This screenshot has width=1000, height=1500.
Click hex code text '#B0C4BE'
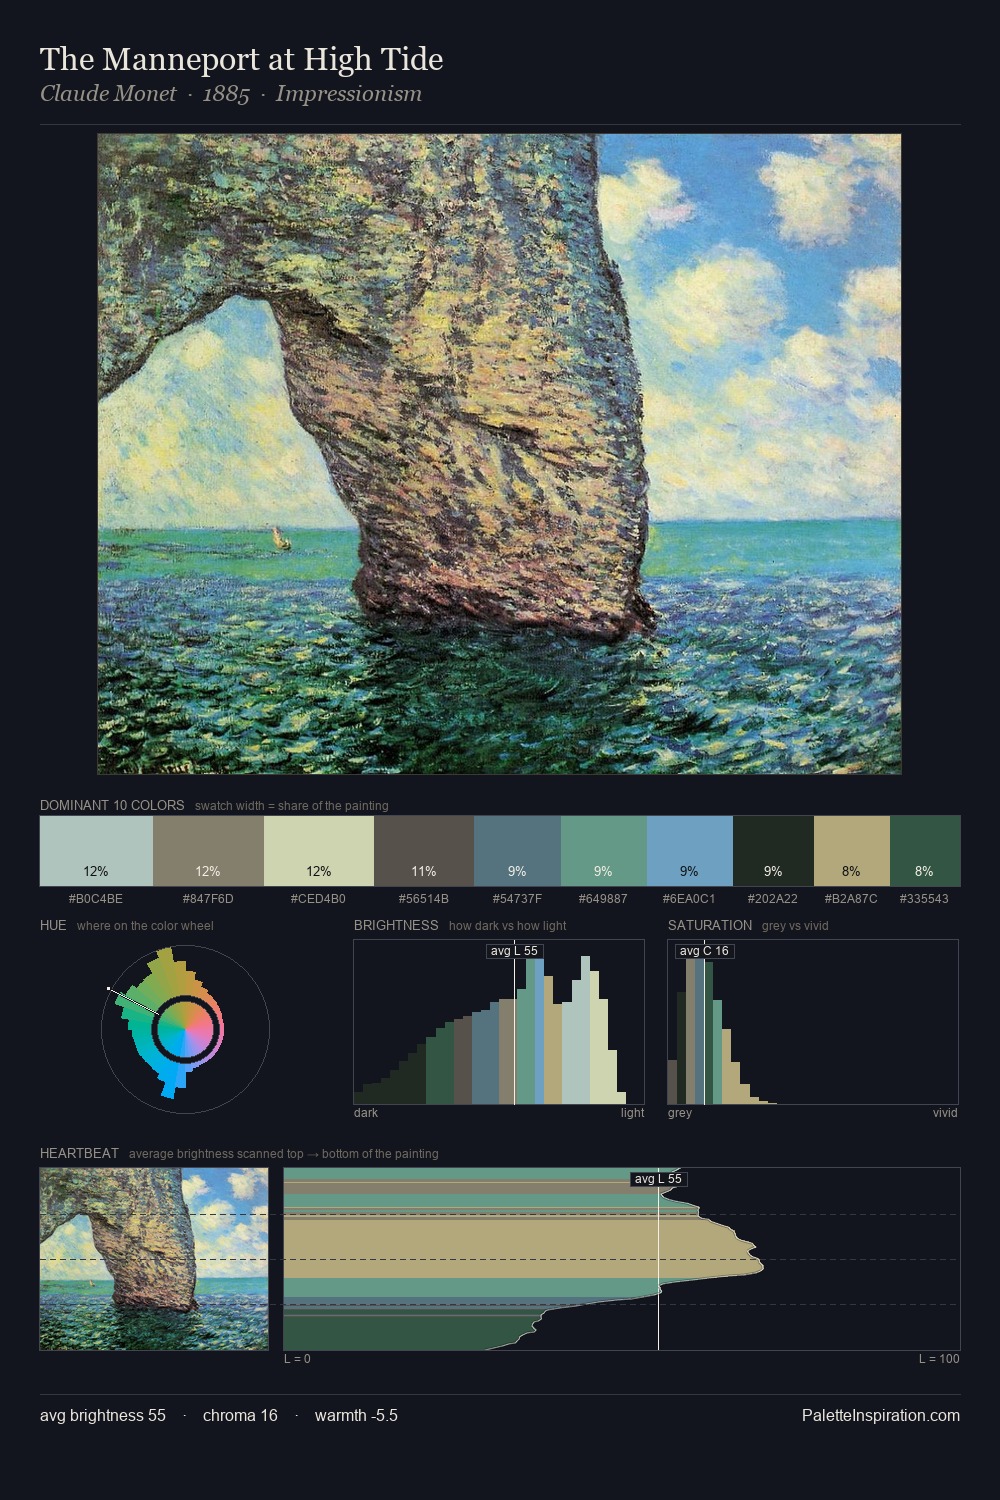pyautogui.click(x=96, y=899)
